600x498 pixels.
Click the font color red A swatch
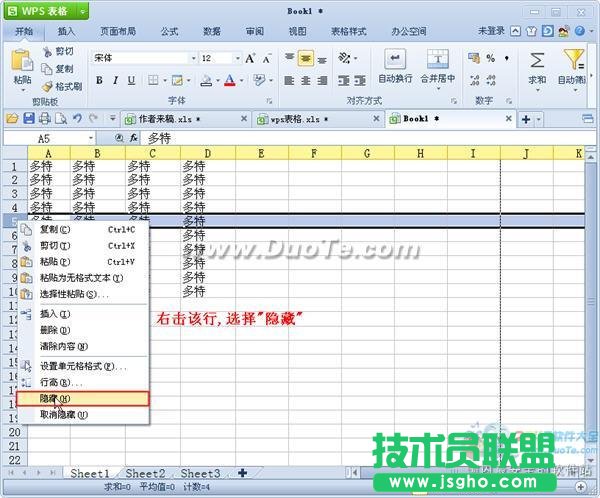[x=229, y=81]
